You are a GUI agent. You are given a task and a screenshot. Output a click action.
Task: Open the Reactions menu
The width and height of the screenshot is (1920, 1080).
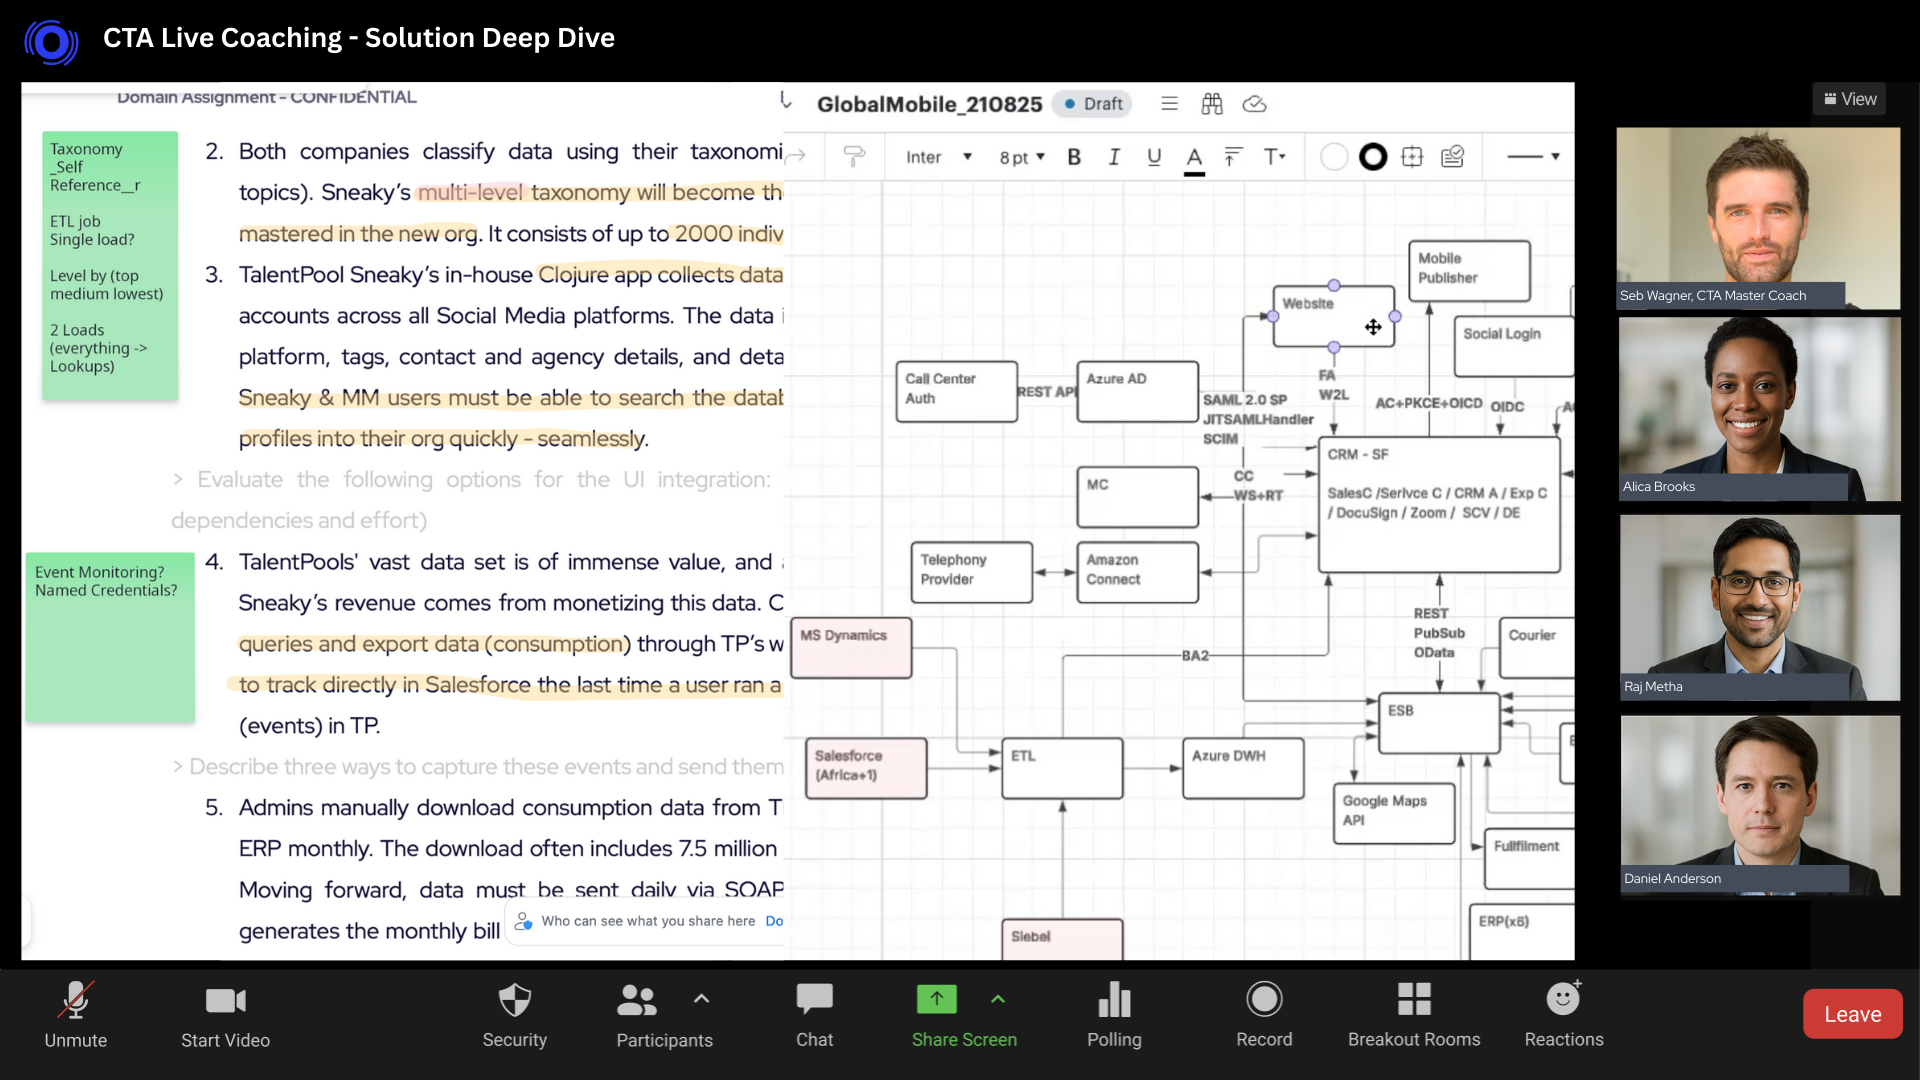1564,1014
